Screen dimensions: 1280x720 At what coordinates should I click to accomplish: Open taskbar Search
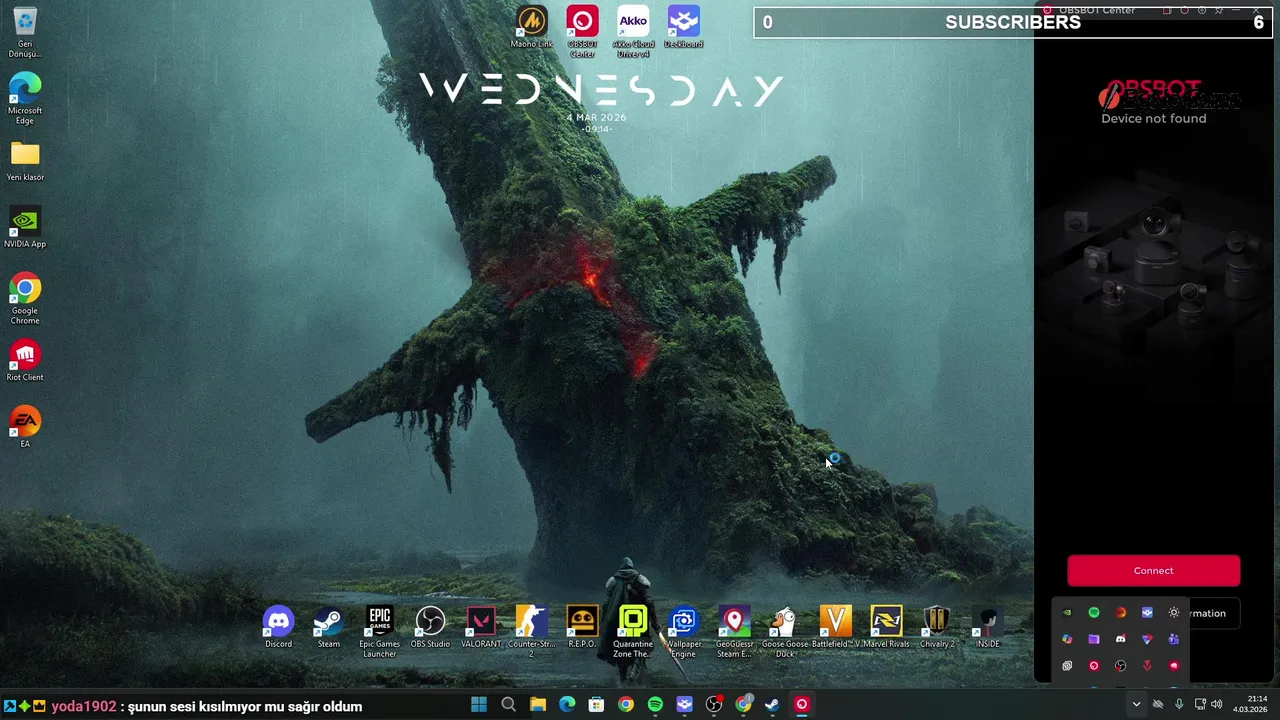(x=508, y=705)
